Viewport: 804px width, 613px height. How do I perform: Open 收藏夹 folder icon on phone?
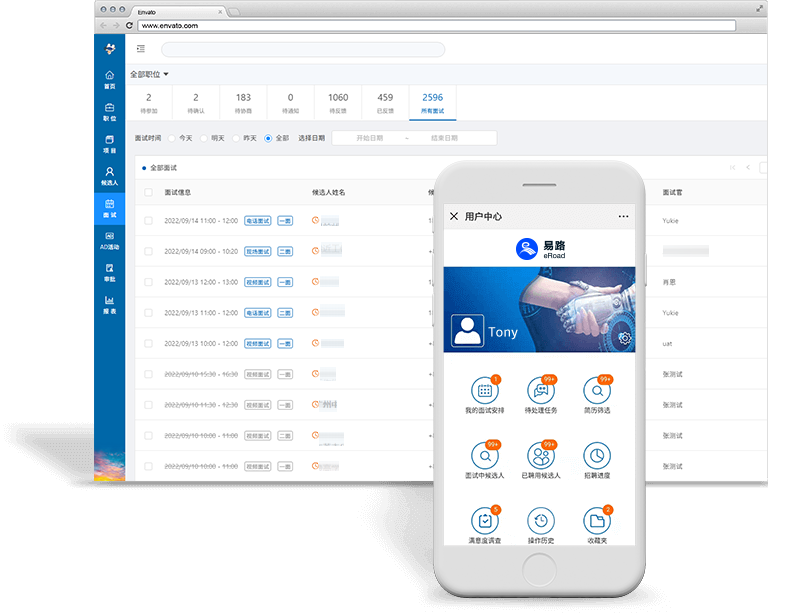[x=597, y=521]
